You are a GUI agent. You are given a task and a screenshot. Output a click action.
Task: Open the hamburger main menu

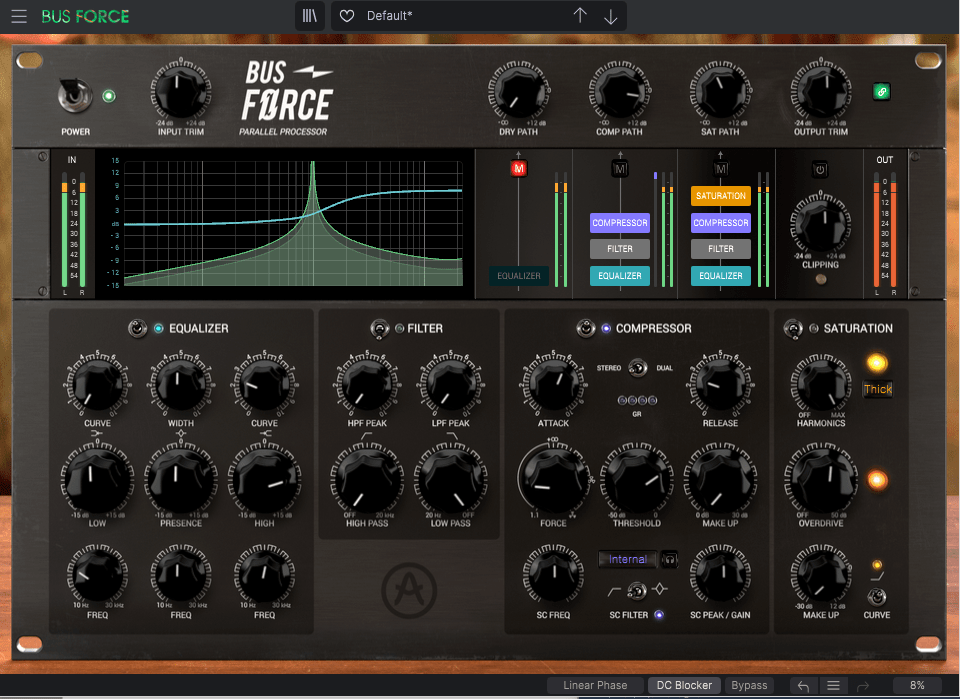tap(19, 16)
